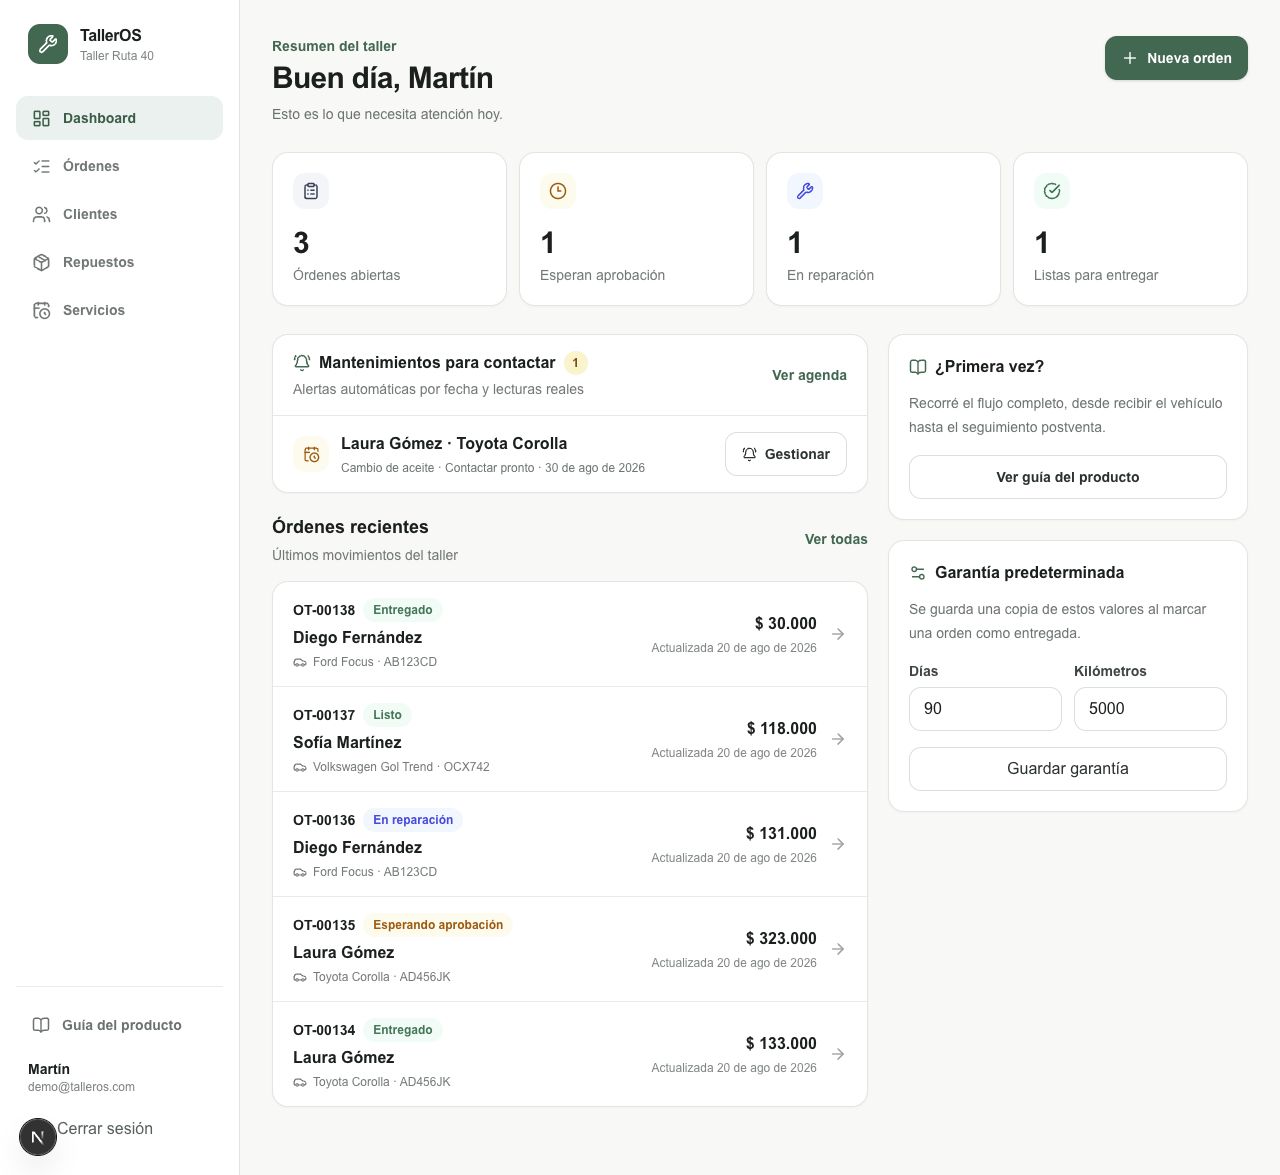Click Gestionar for Laura Gómez's maintenance
The width and height of the screenshot is (1280, 1175).
786,454
